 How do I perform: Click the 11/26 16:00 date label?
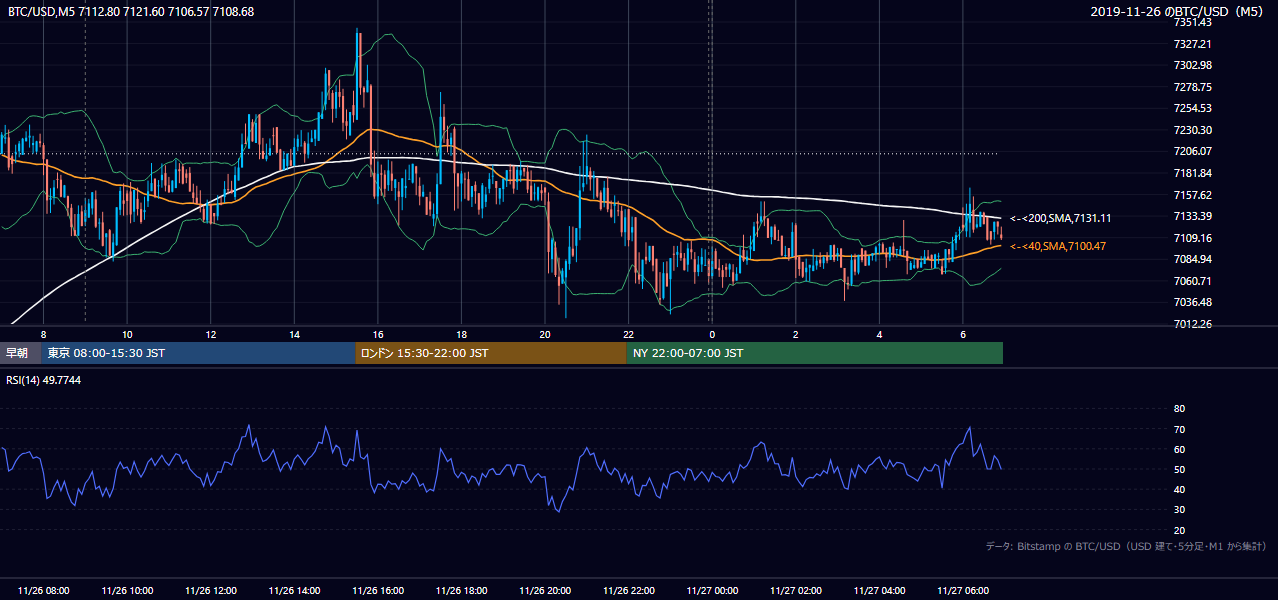378,591
